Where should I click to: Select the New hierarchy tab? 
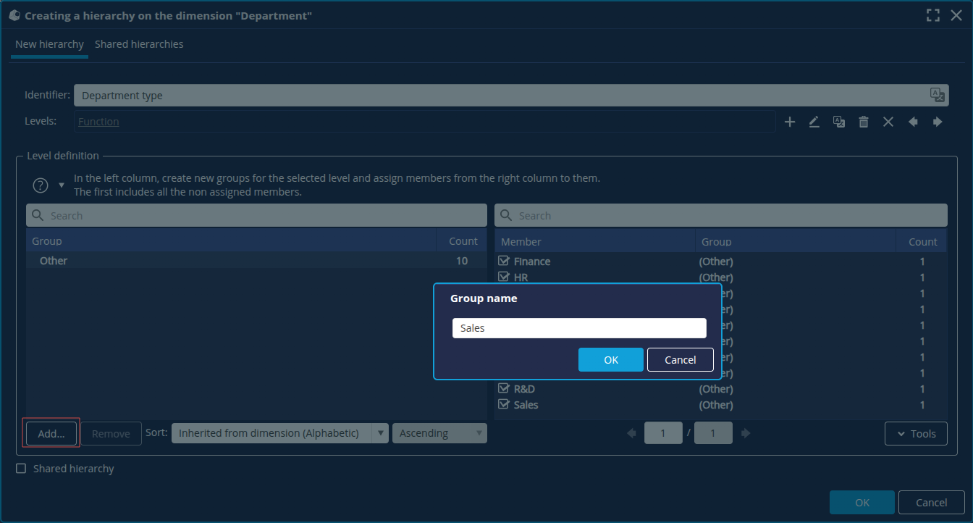click(x=50, y=44)
